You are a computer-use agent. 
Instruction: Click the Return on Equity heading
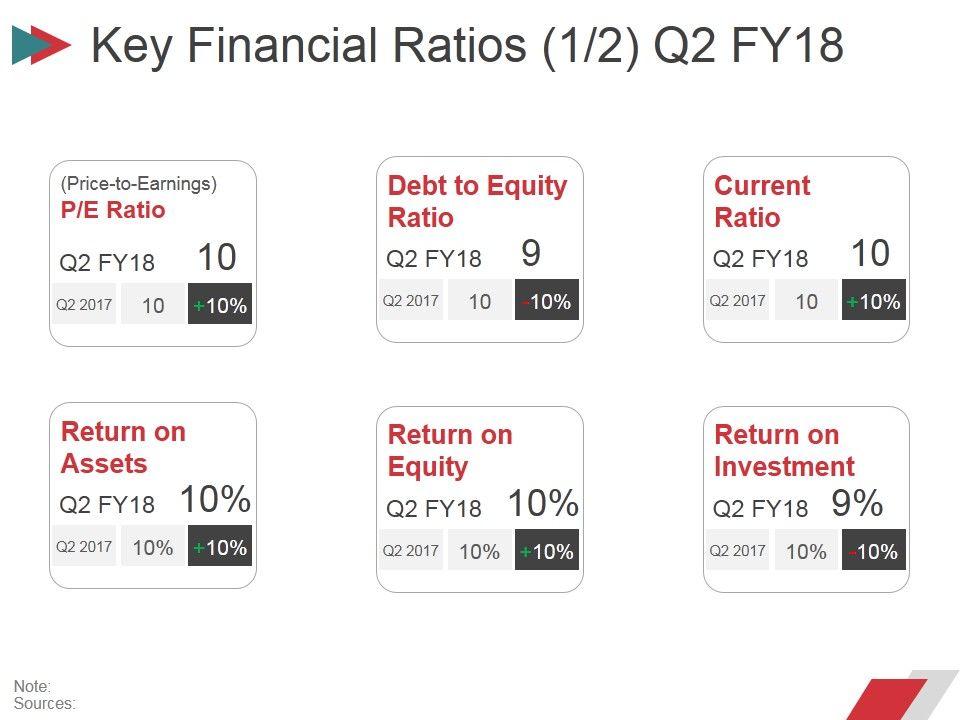pos(450,450)
